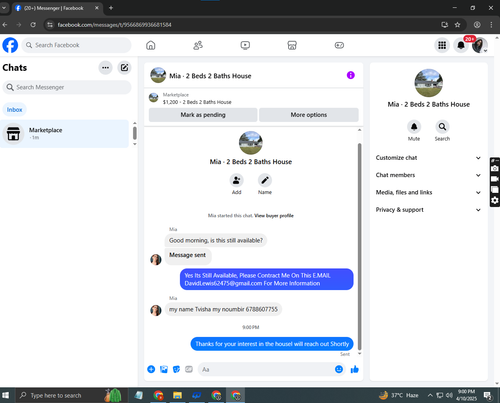Expand Media, files and links section
Viewport: 500px width, 403px height.
coord(428,192)
